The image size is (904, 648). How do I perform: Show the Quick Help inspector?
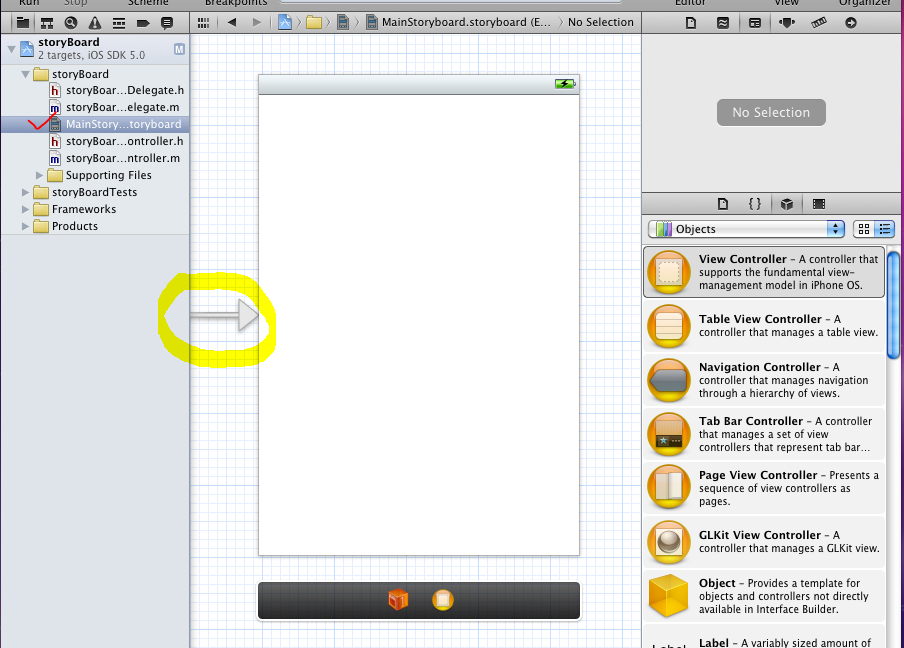pyautogui.click(x=722, y=23)
